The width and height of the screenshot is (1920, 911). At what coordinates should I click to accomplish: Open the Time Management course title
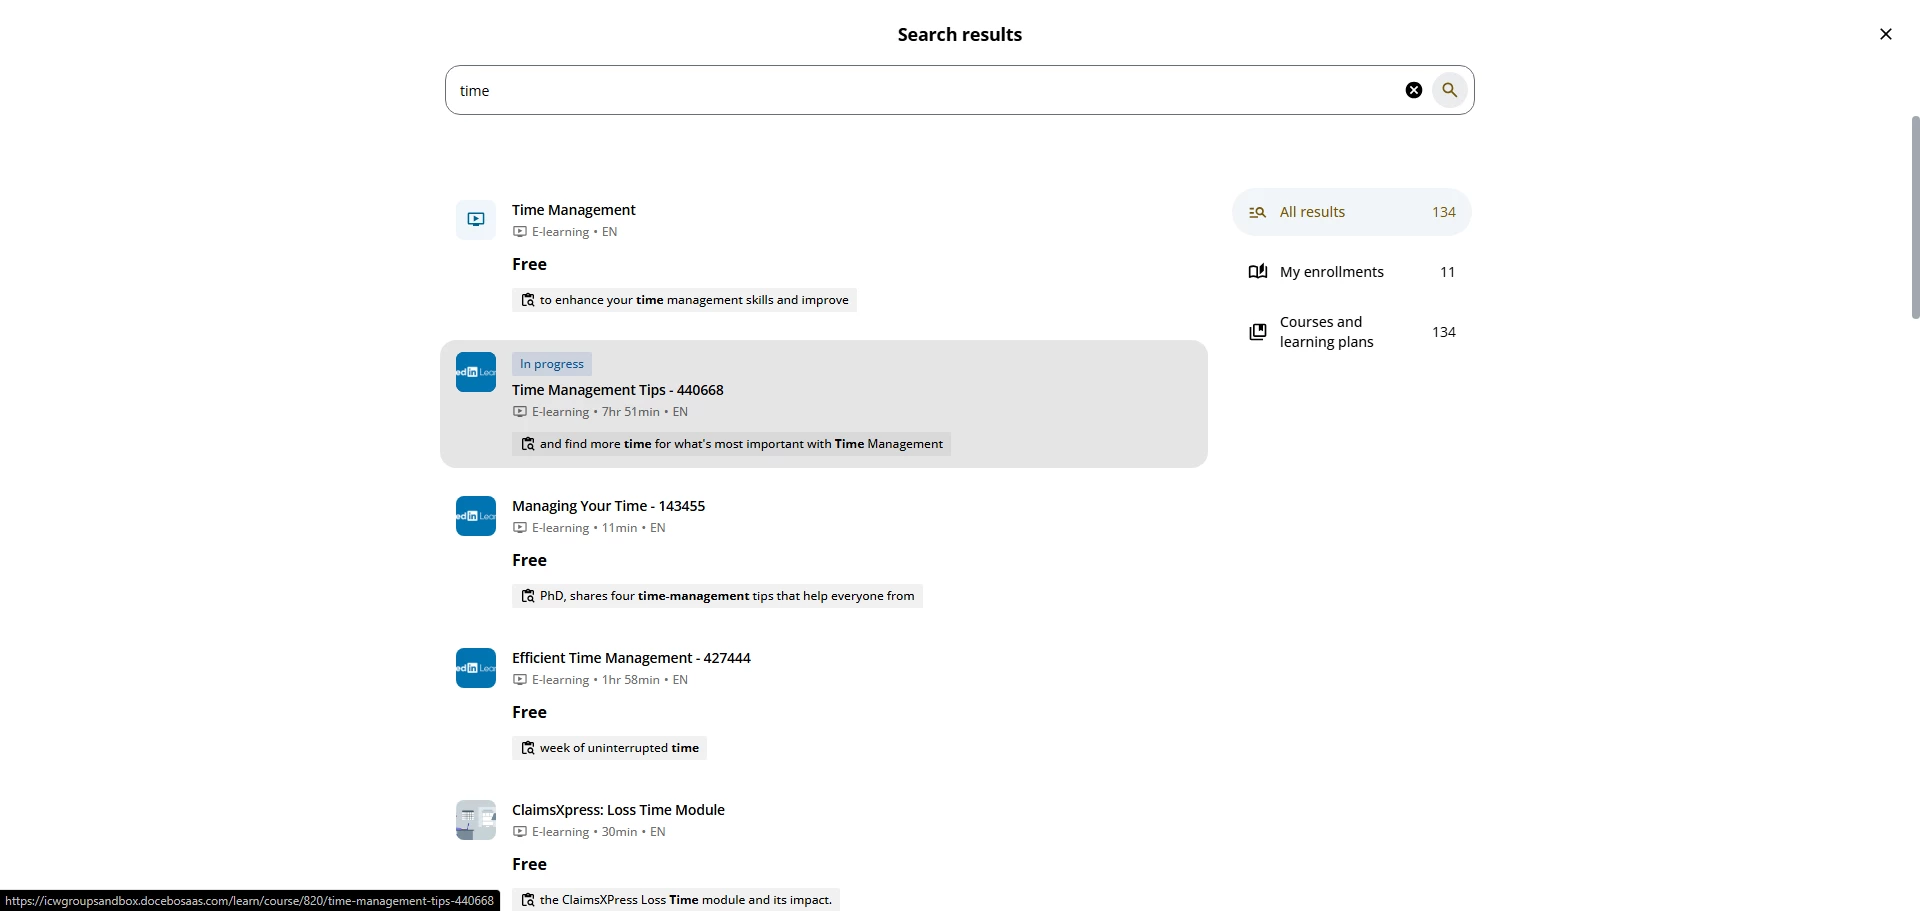point(574,210)
